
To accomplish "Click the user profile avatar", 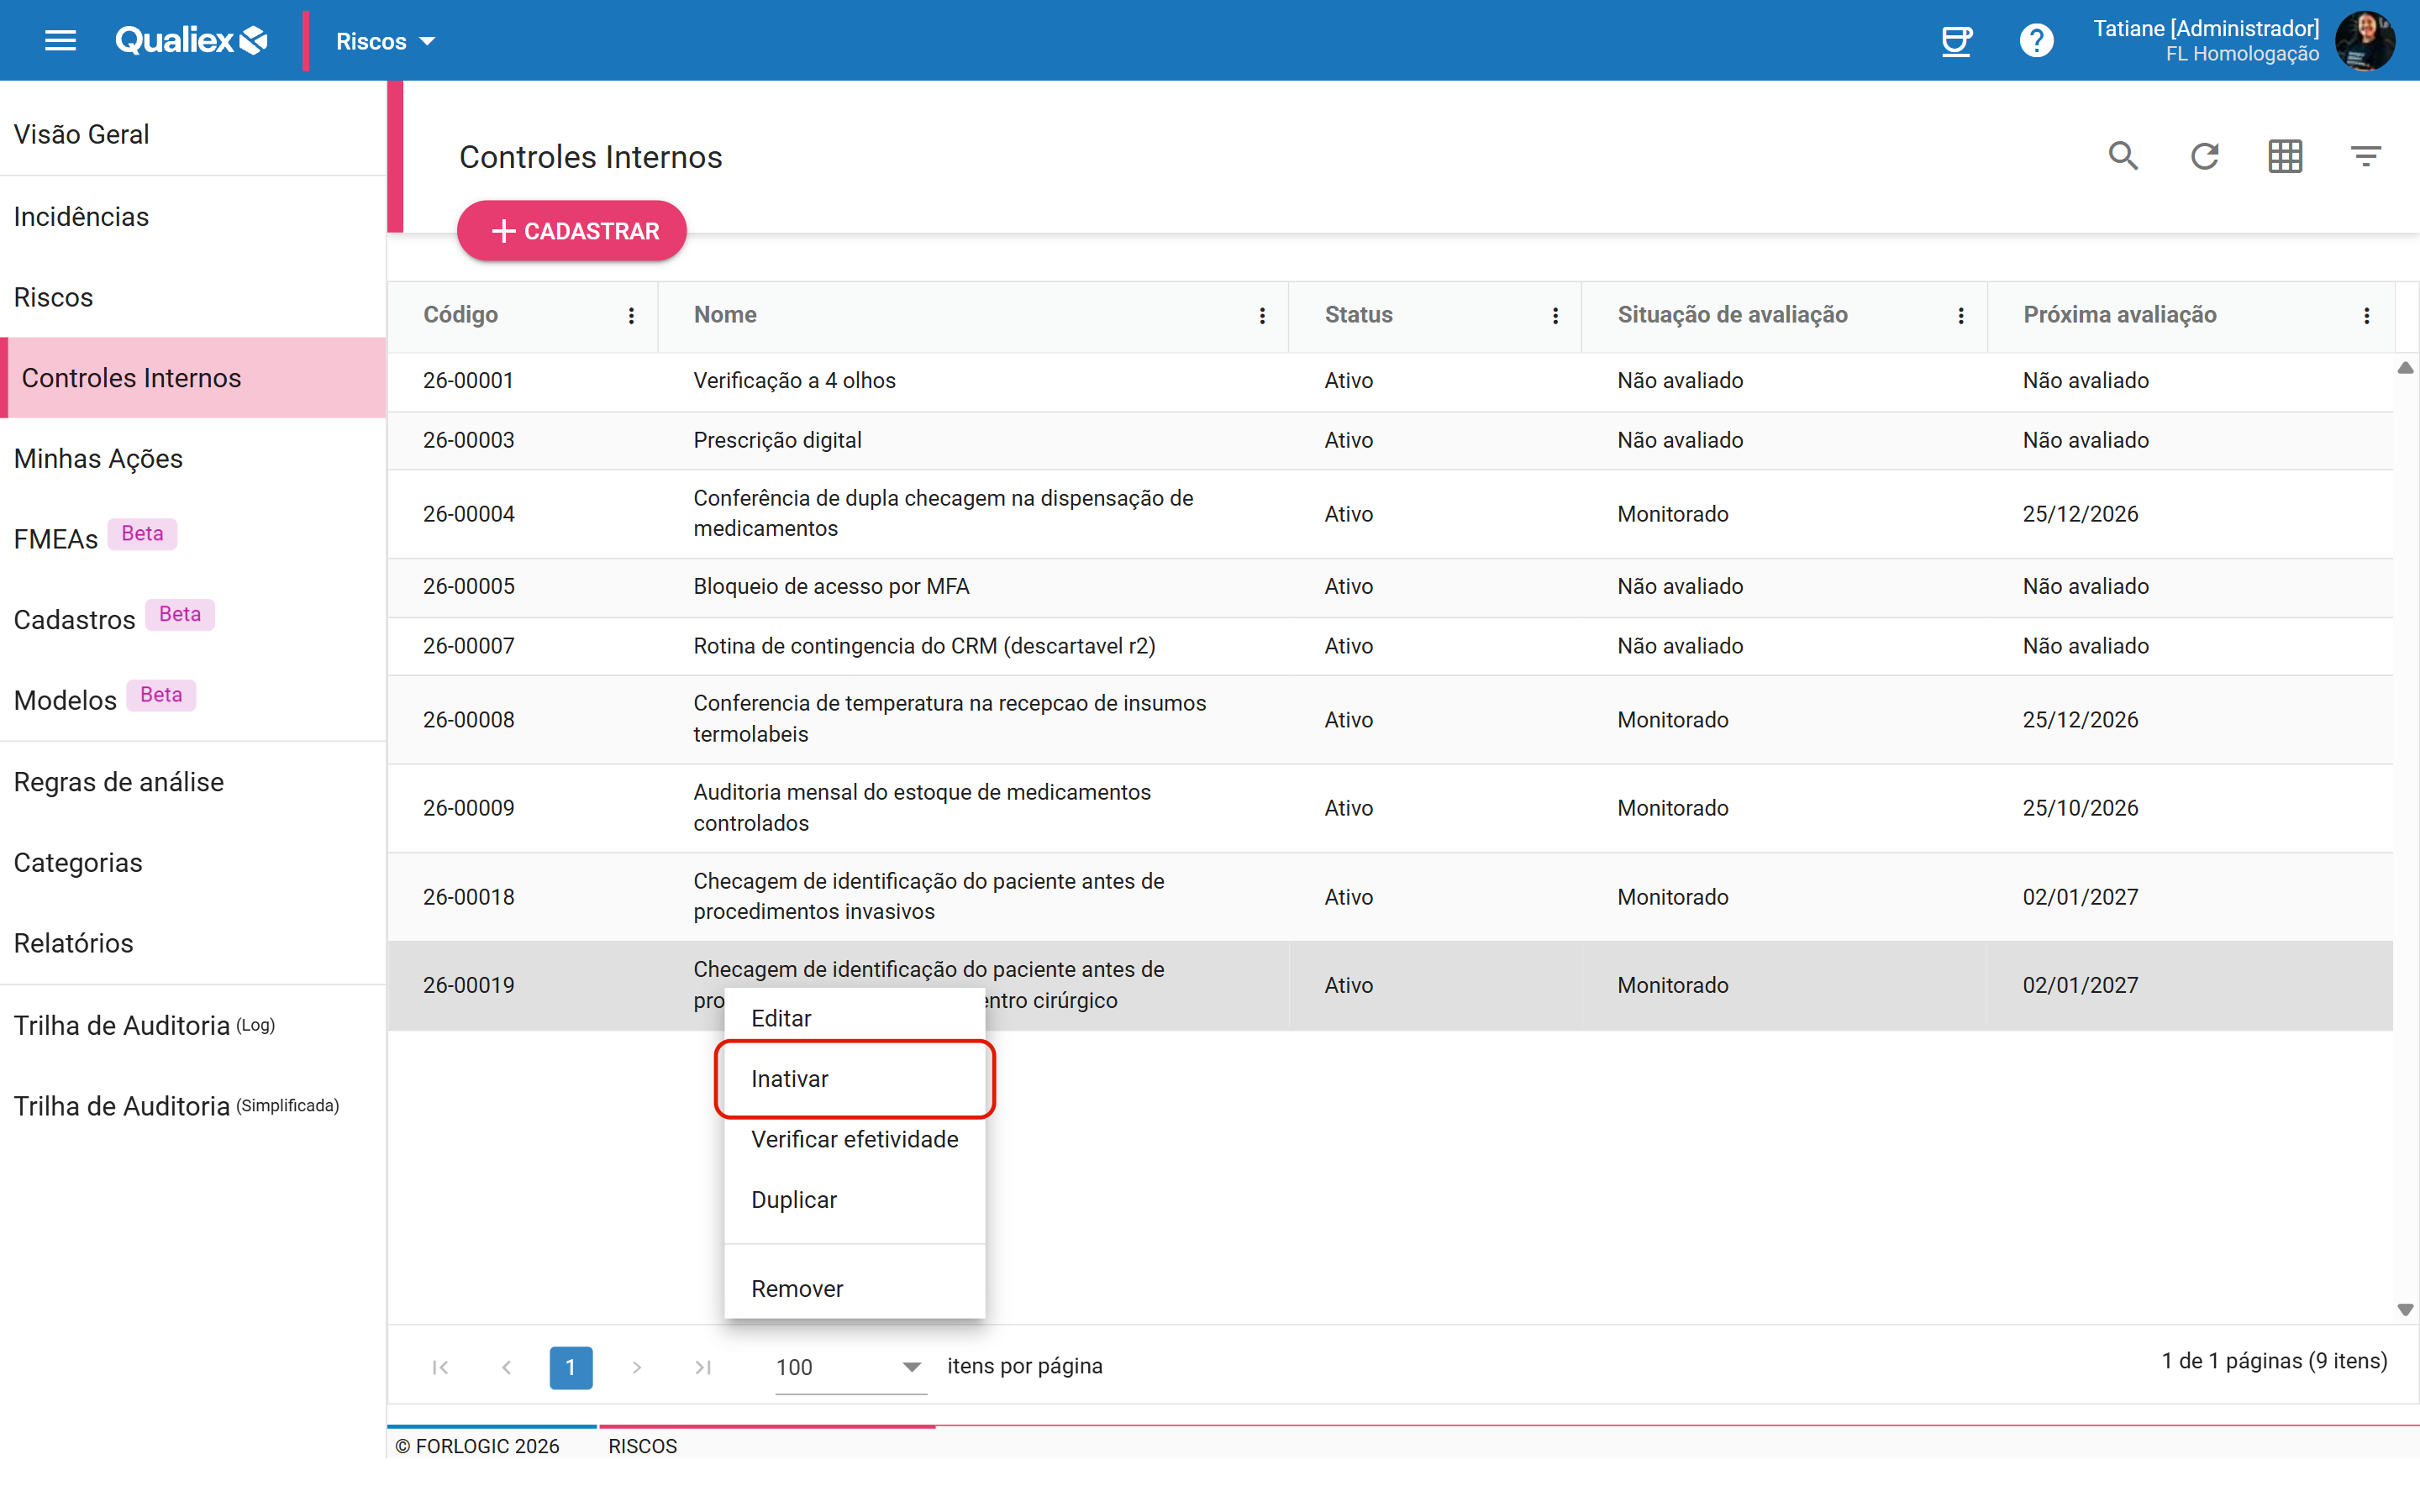I will point(2364,41).
